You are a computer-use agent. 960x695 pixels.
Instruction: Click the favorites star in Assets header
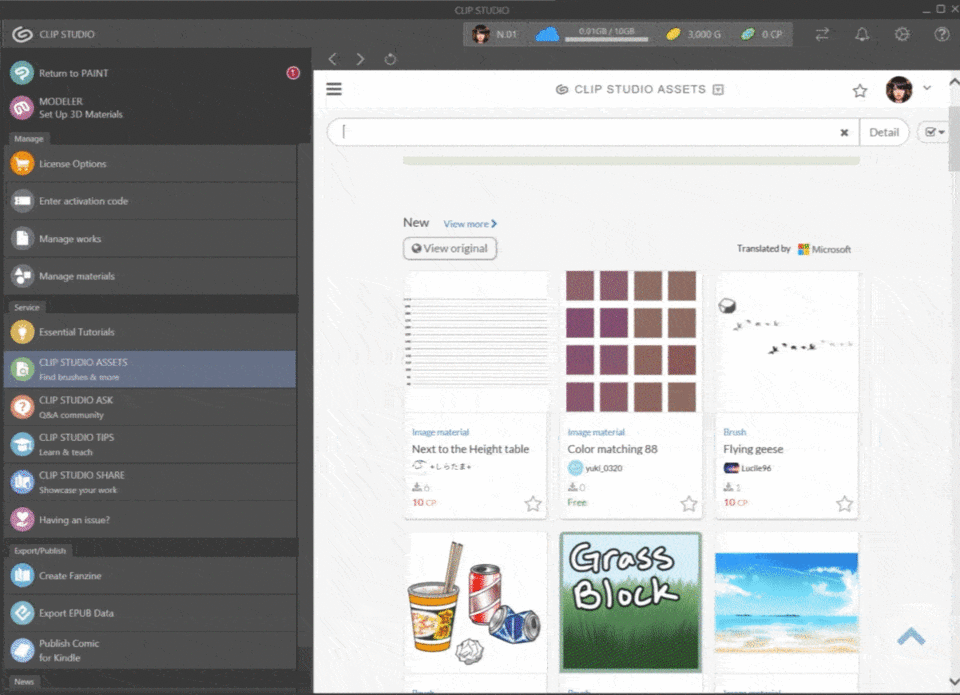(x=860, y=91)
